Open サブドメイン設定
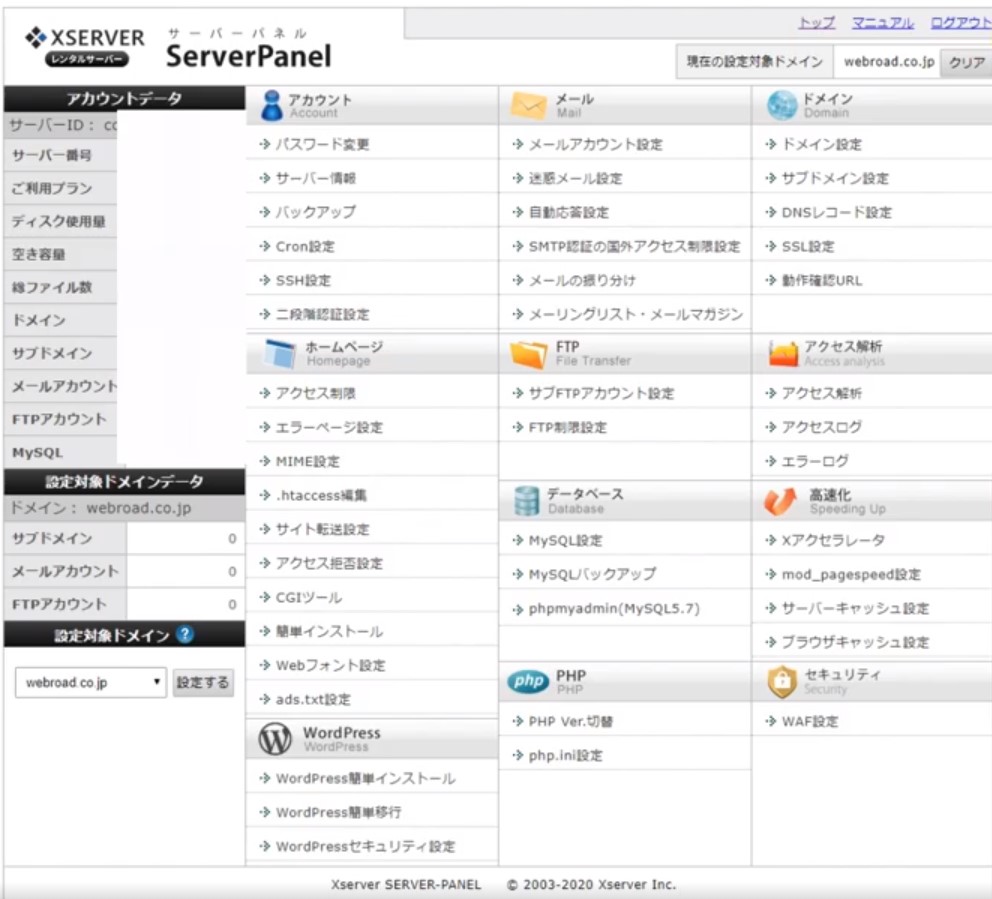Image resolution: width=992 pixels, height=899 pixels. [x=835, y=178]
